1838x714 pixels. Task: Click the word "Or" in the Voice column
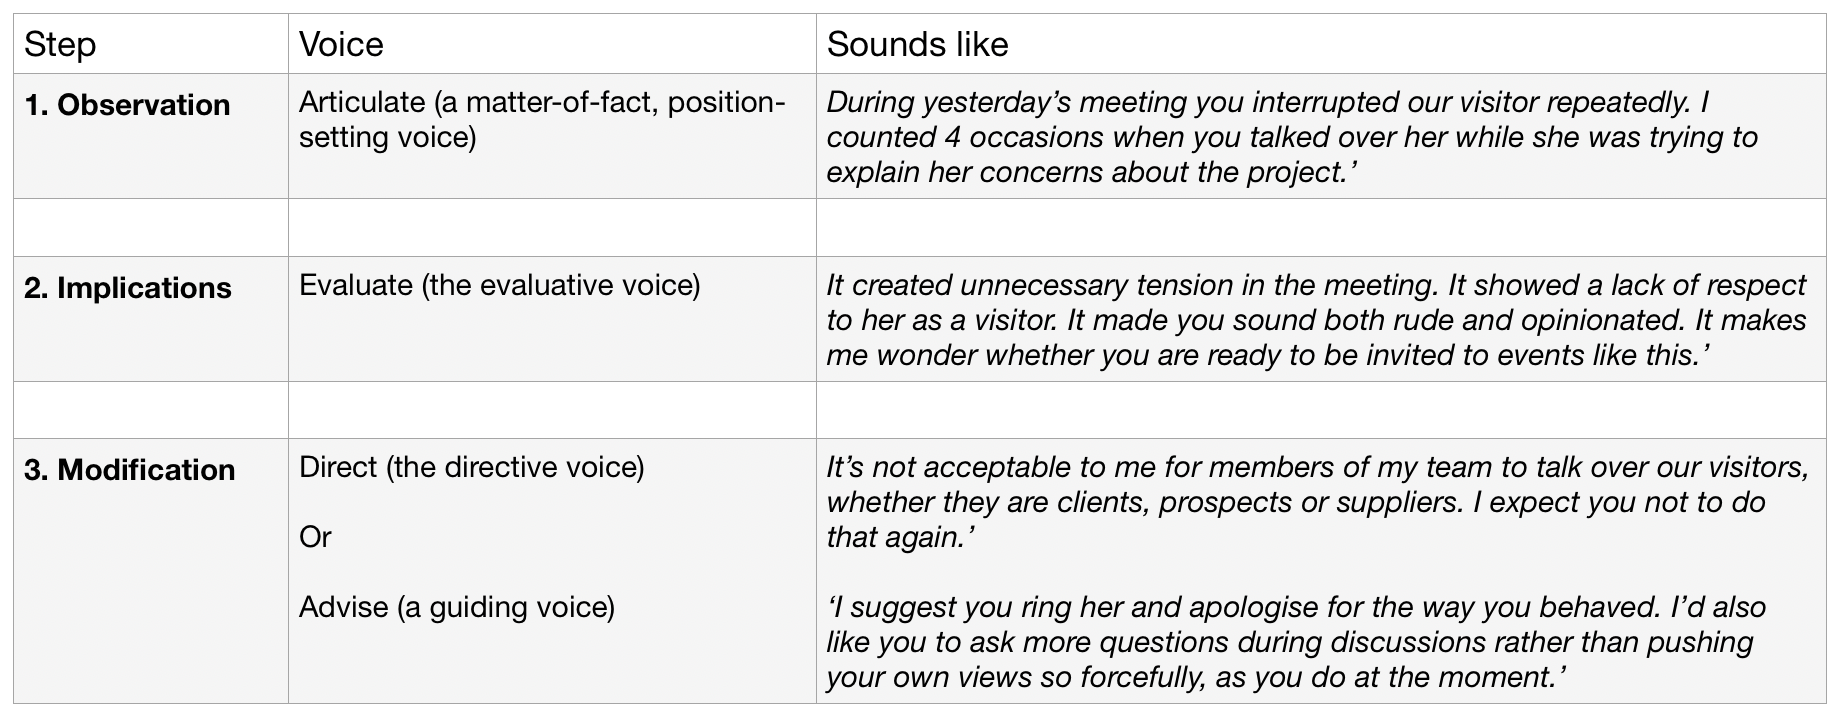315,537
